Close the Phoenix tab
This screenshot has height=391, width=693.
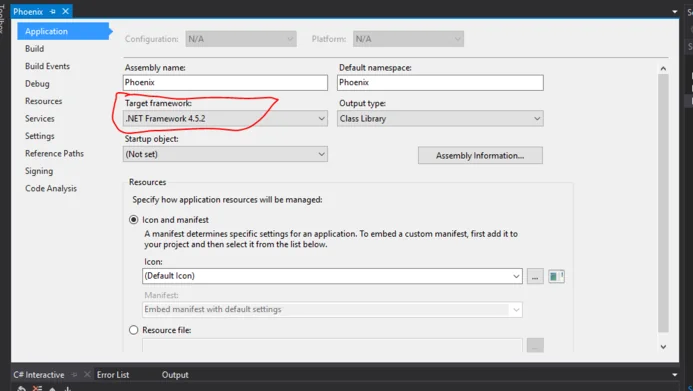click(x=65, y=11)
